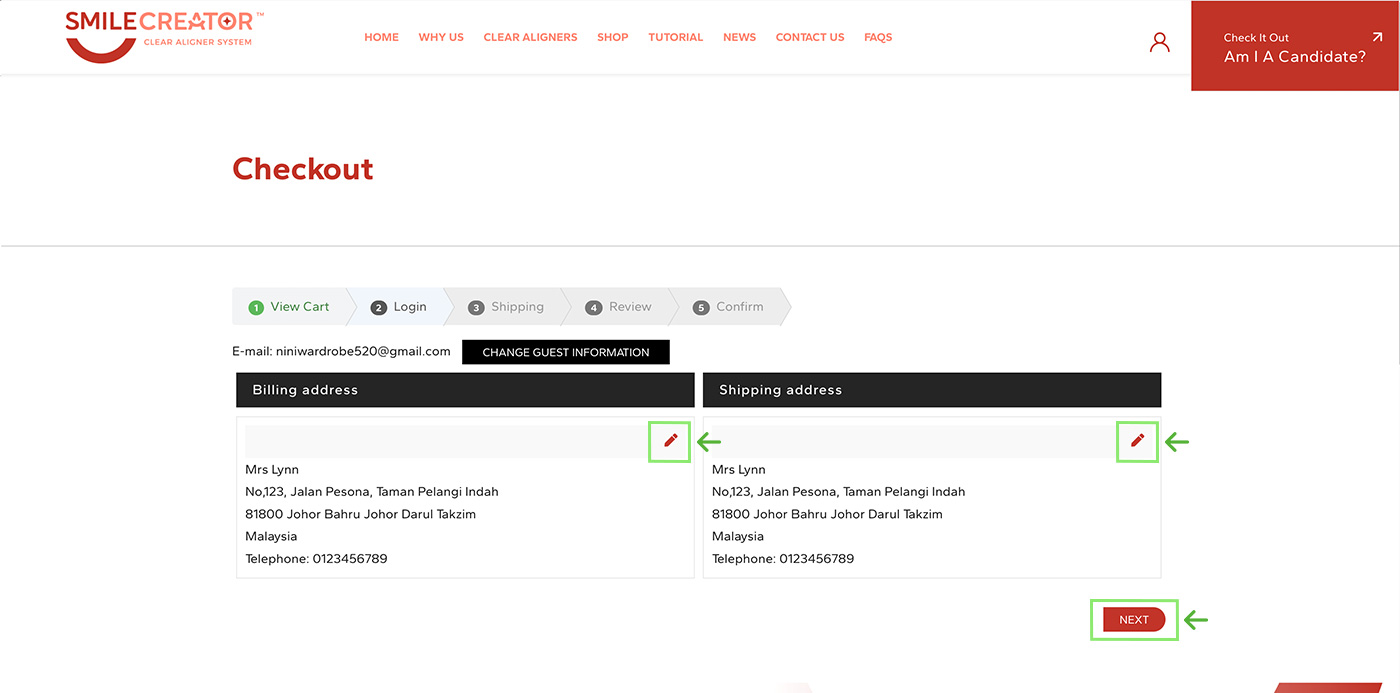
Task: Open CONTACT US page
Action: (810, 37)
